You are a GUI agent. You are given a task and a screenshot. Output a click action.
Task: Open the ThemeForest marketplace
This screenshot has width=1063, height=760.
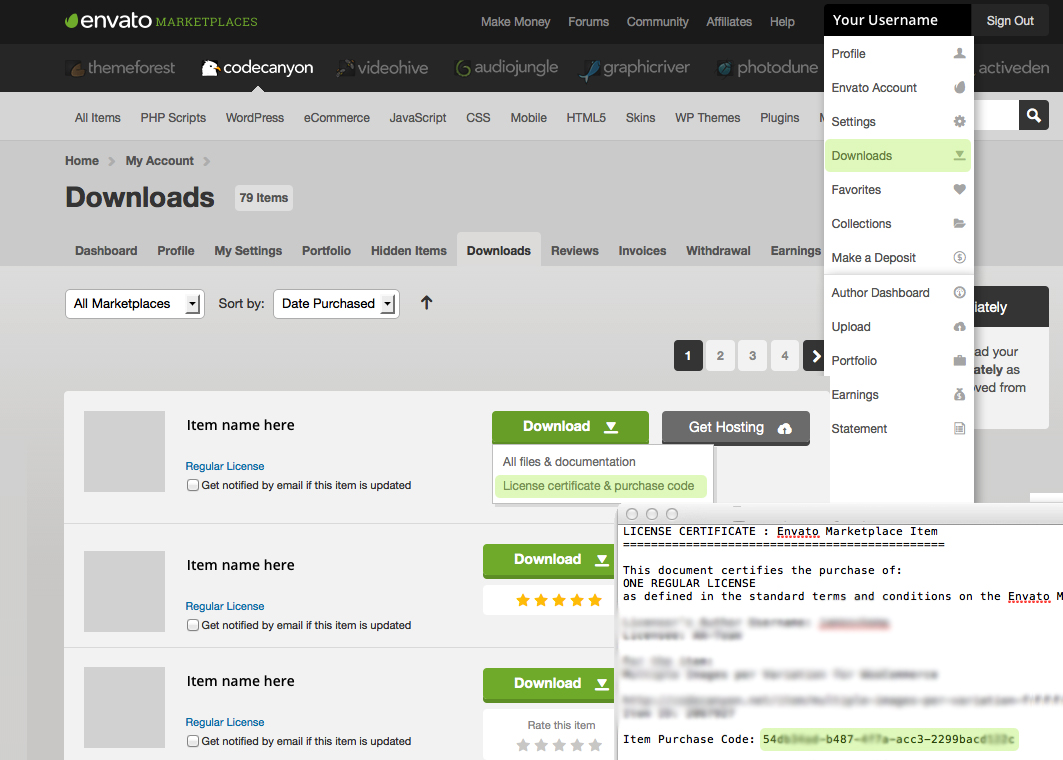120,68
